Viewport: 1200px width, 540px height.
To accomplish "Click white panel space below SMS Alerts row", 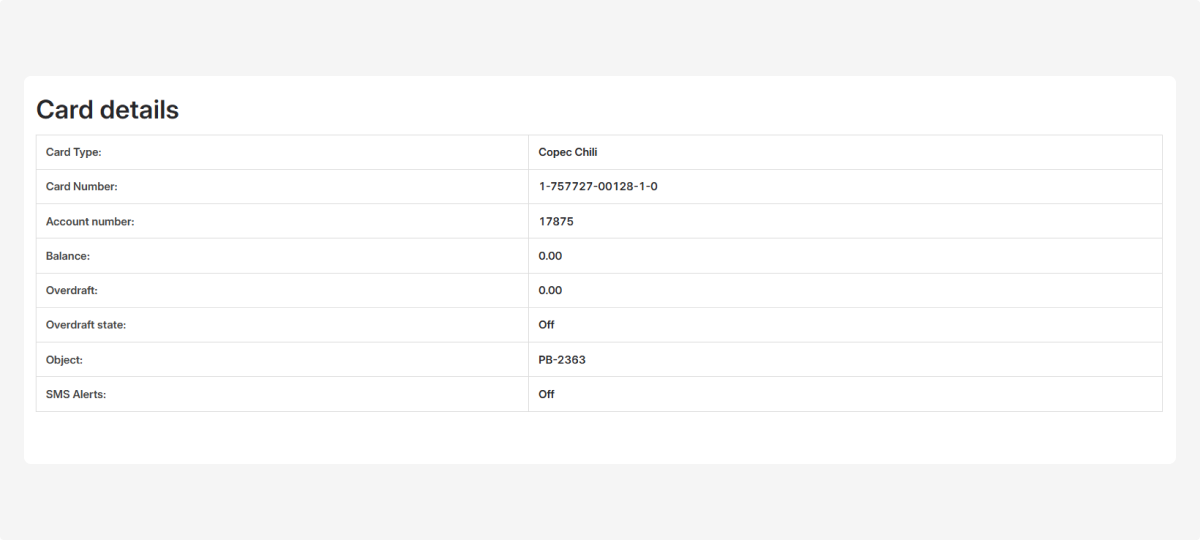I will click(600, 437).
